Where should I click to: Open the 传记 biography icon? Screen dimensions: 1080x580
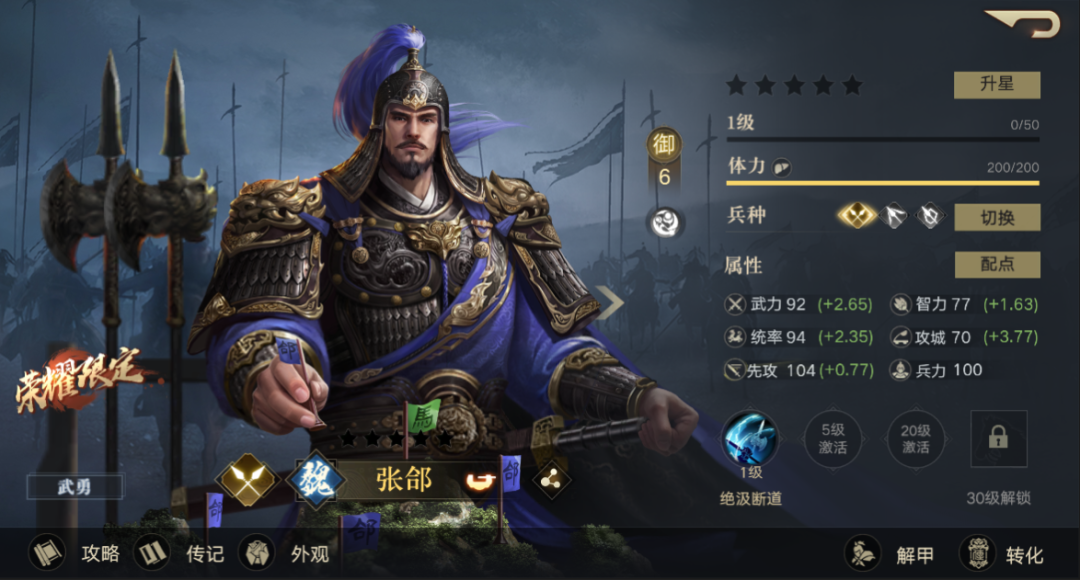[x=152, y=553]
